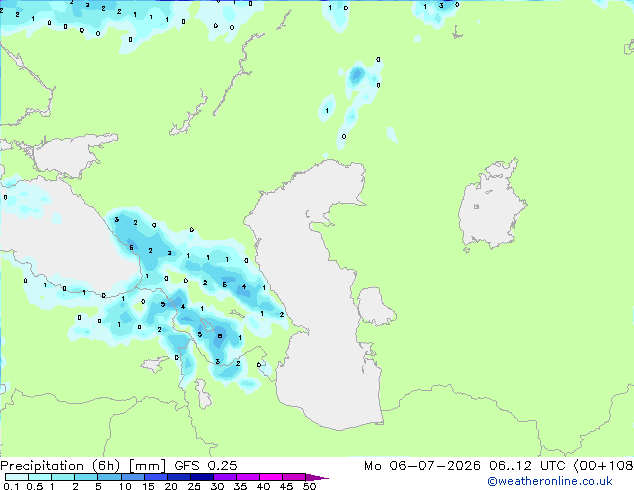
Task: Pick the 1–2 mm legend color swatch
Action: (x=63, y=477)
